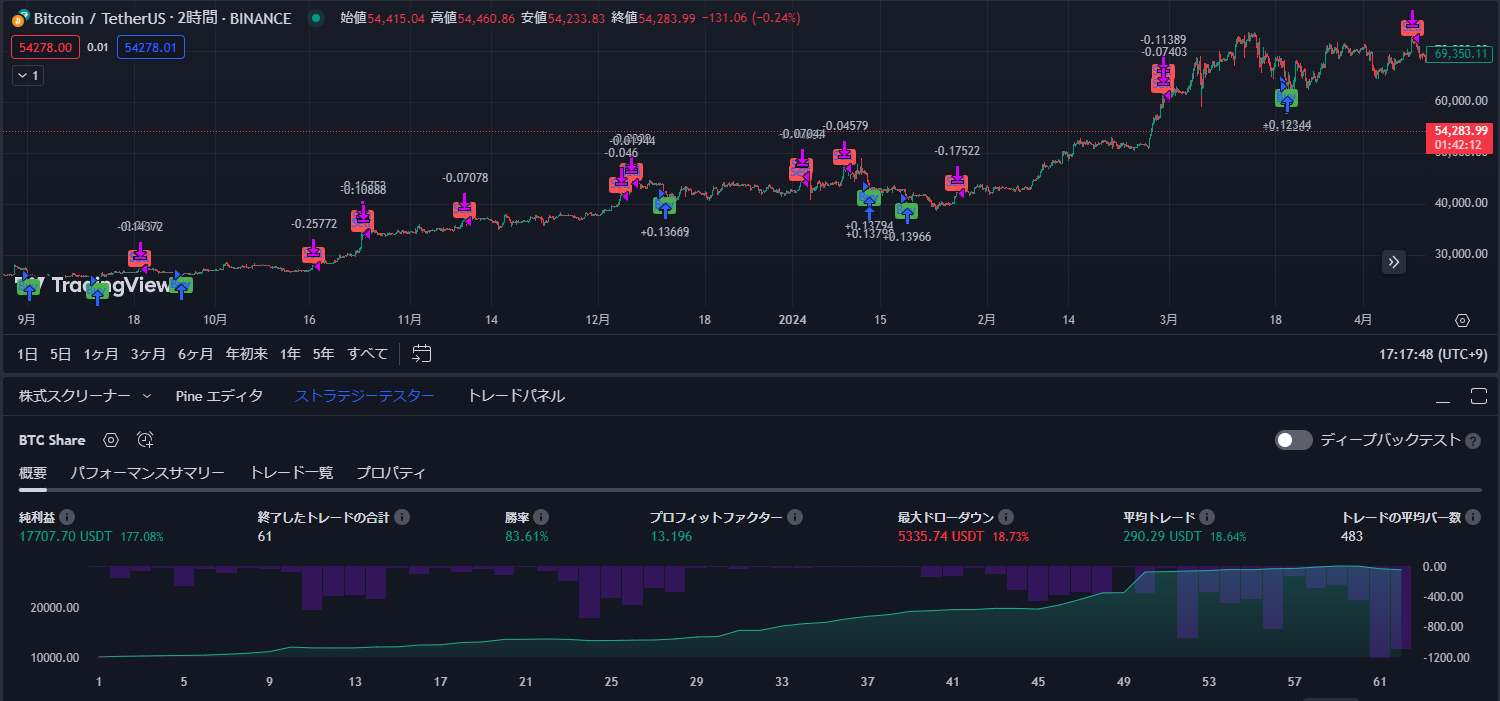
Task: Jump to latest bar with double-arrow button
Action: 1395,262
